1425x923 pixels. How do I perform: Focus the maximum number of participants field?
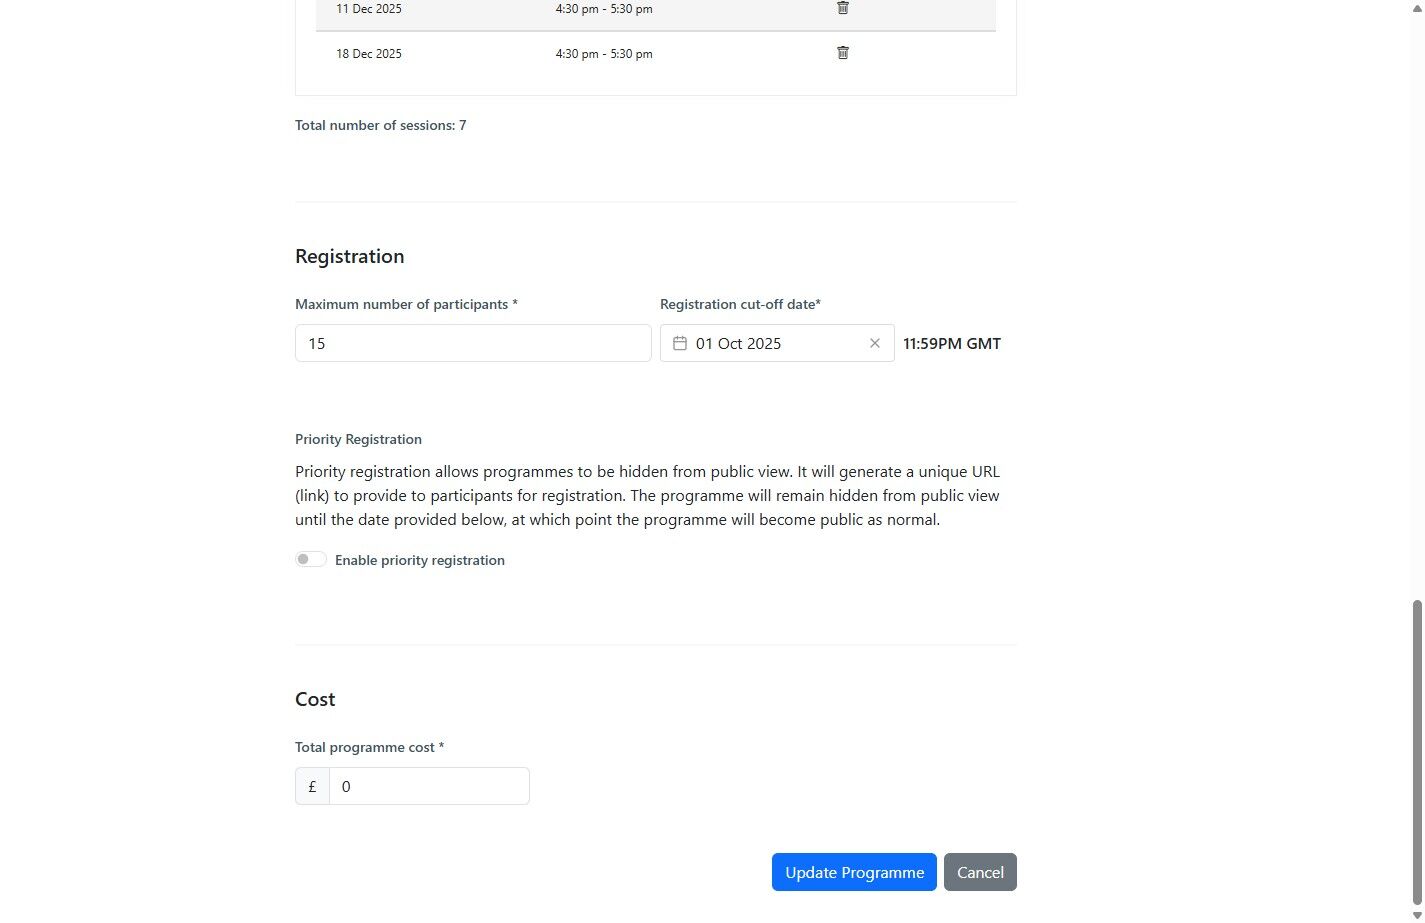(x=473, y=343)
